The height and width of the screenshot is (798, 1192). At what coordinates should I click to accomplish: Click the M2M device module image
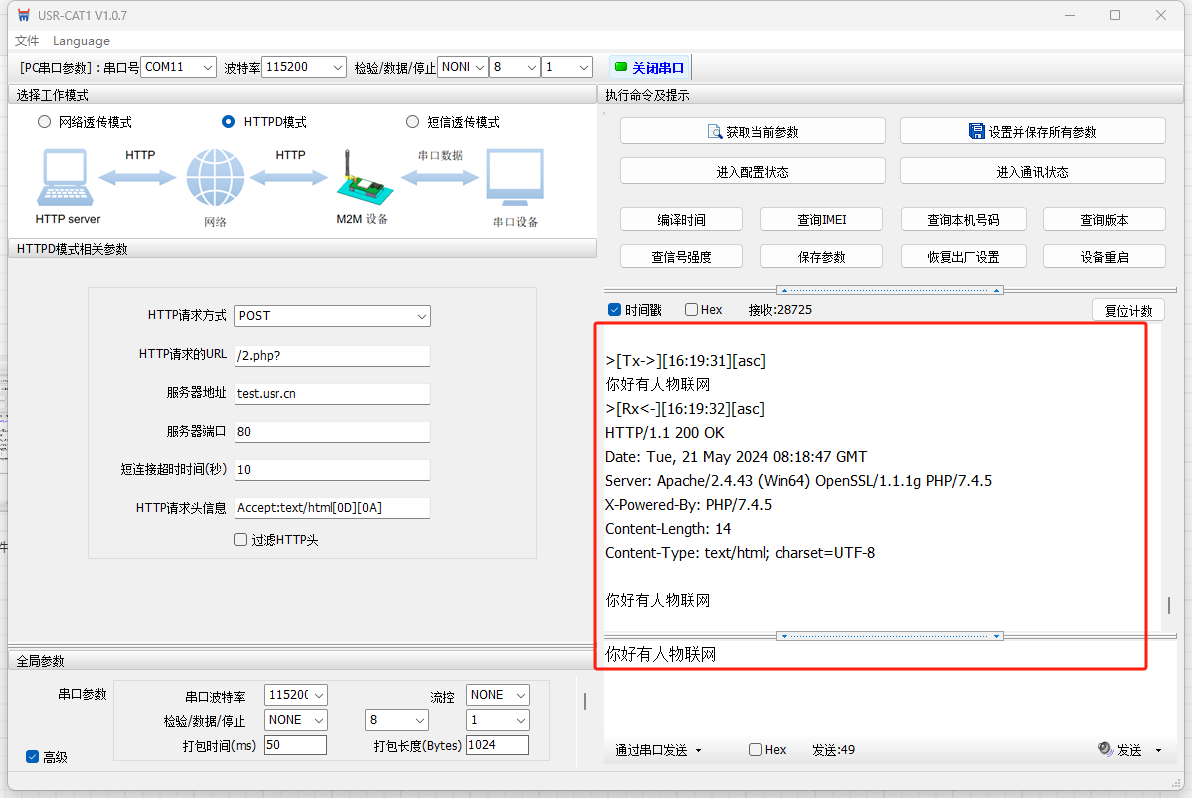360,180
